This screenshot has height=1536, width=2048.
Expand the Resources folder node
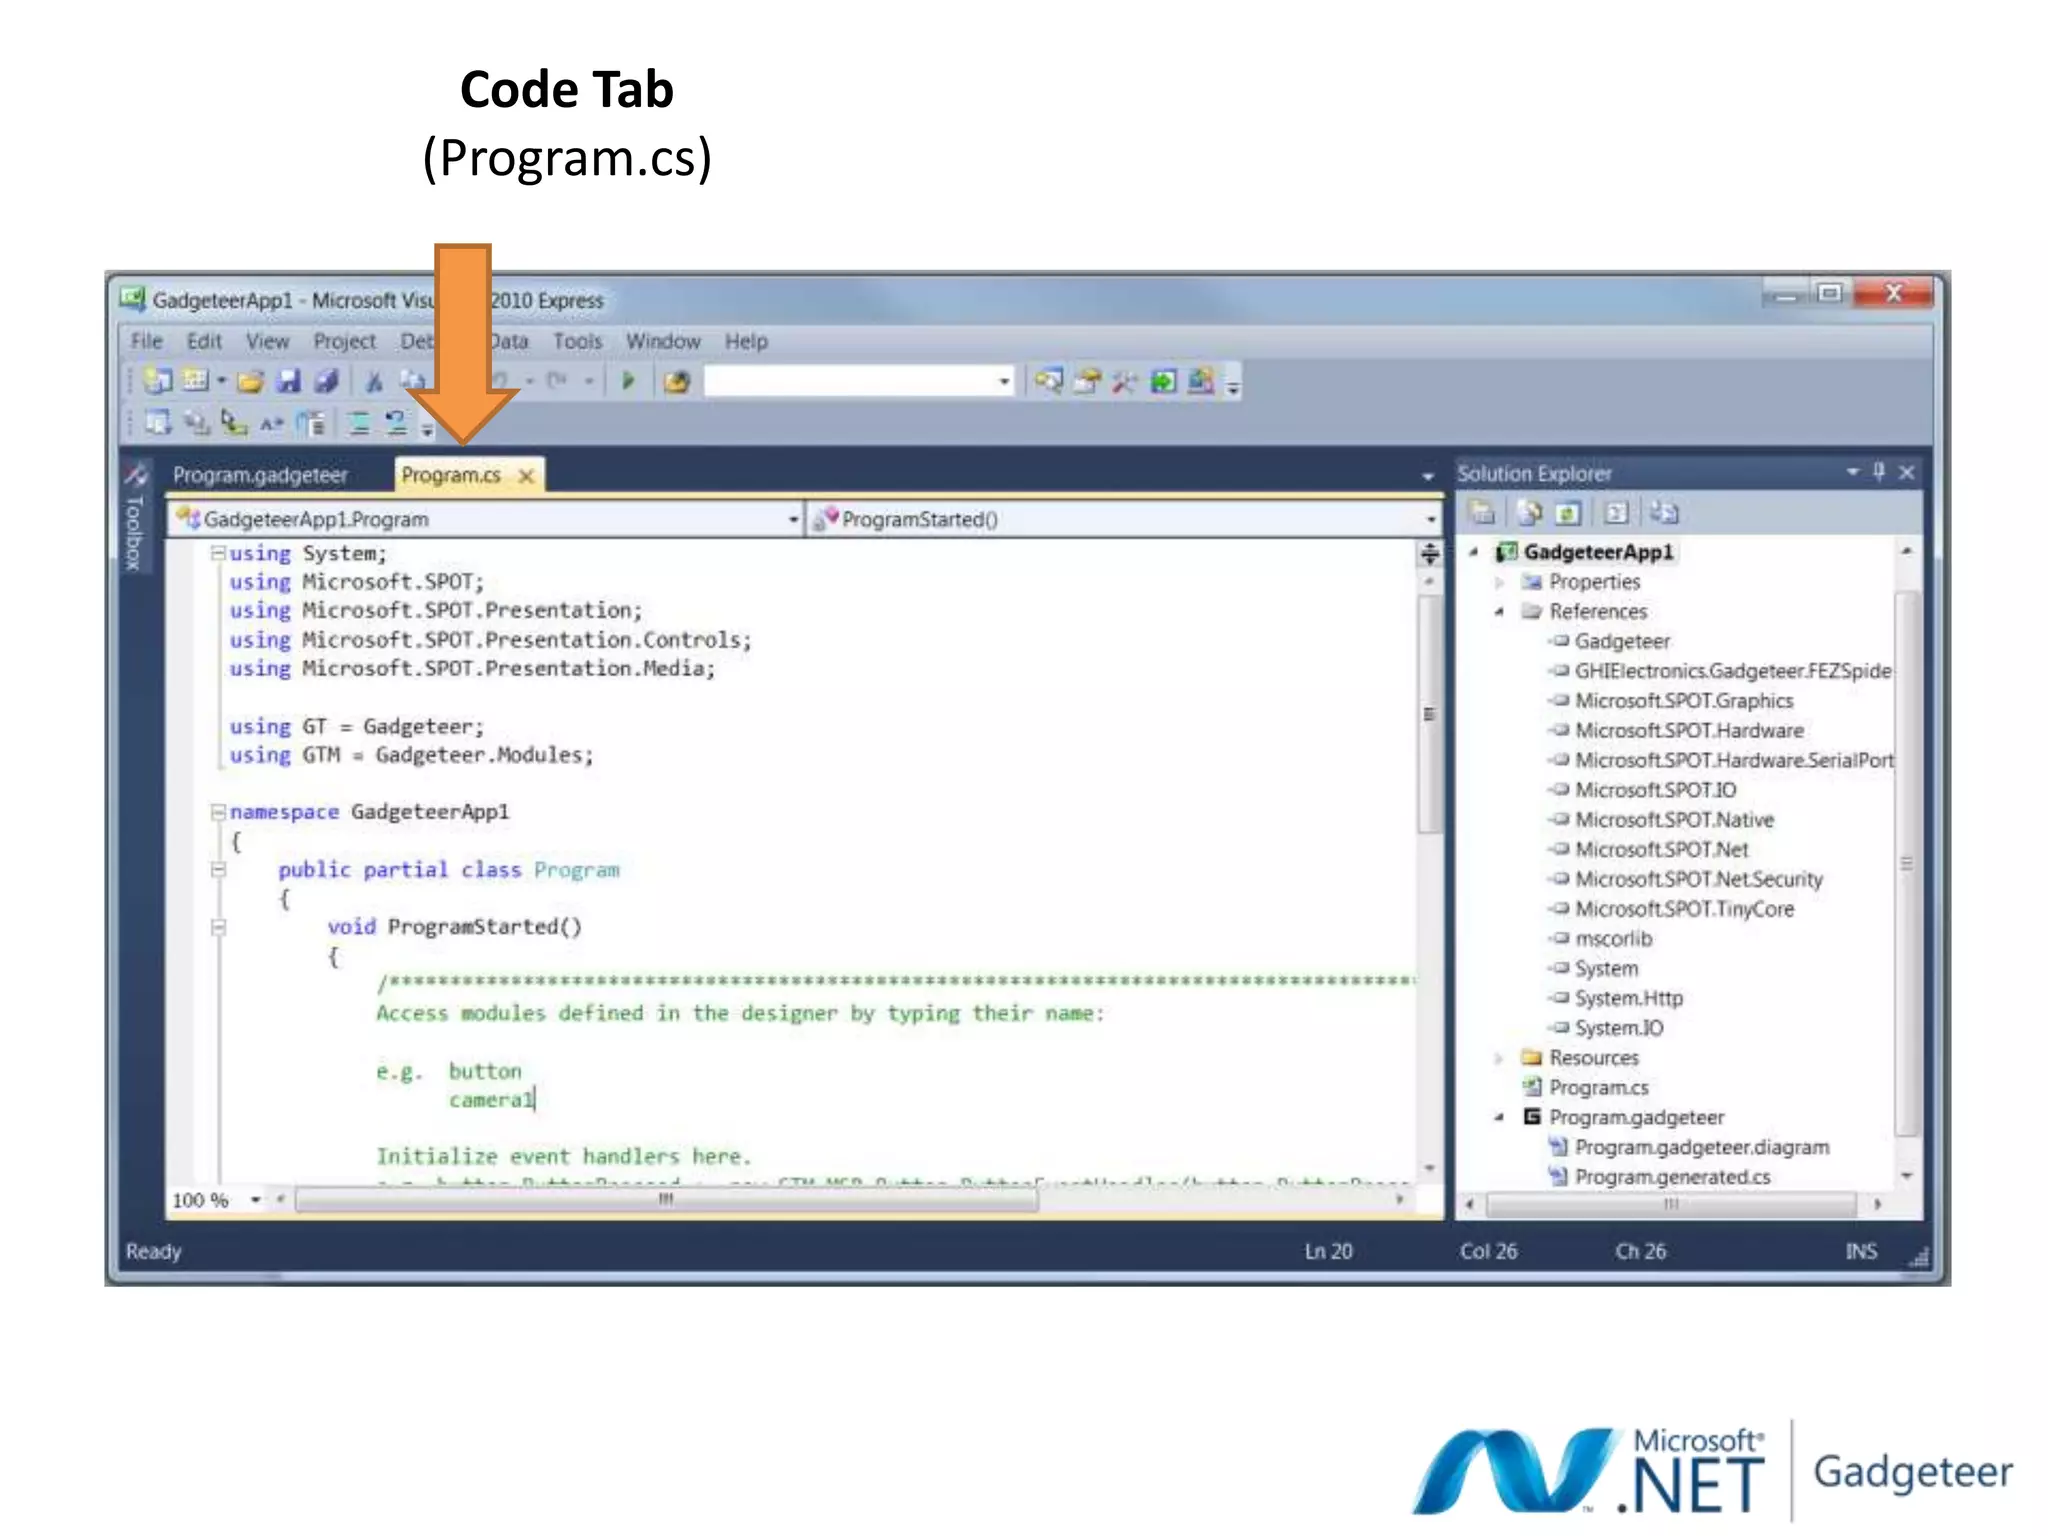click(x=1499, y=1057)
